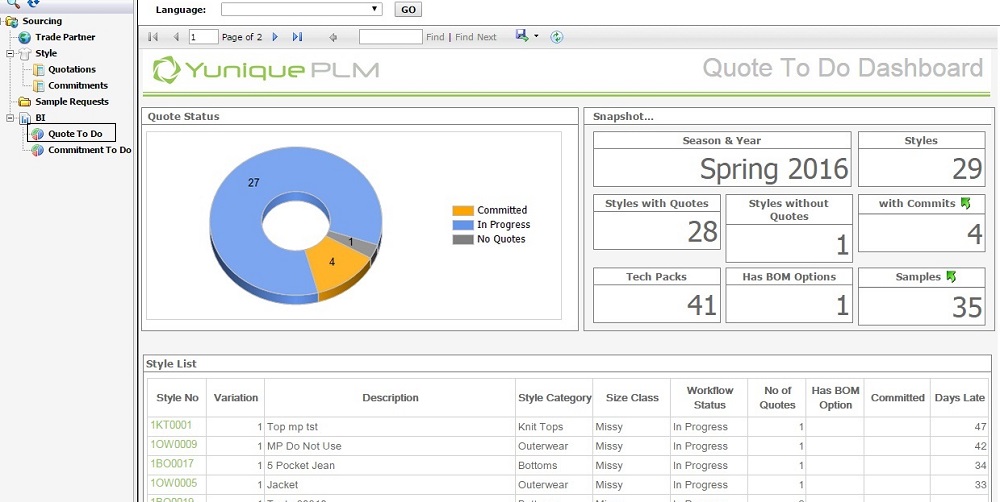Open Trade Partner tree item
Screen dimensions: 1000x502
coord(65,37)
